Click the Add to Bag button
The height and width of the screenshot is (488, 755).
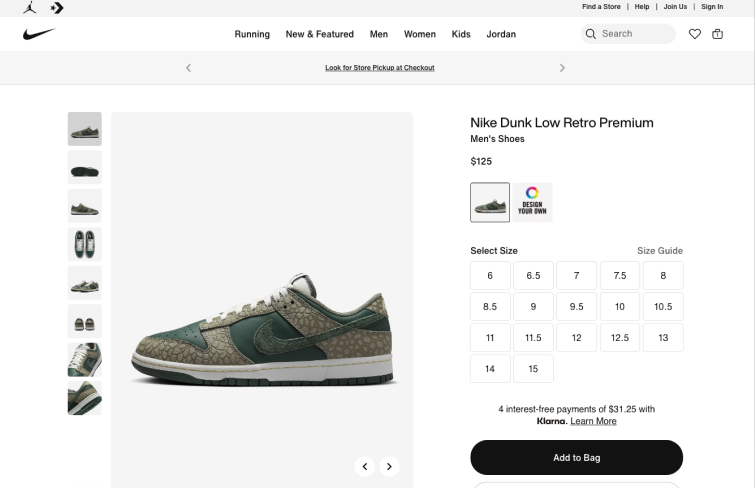click(576, 457)
